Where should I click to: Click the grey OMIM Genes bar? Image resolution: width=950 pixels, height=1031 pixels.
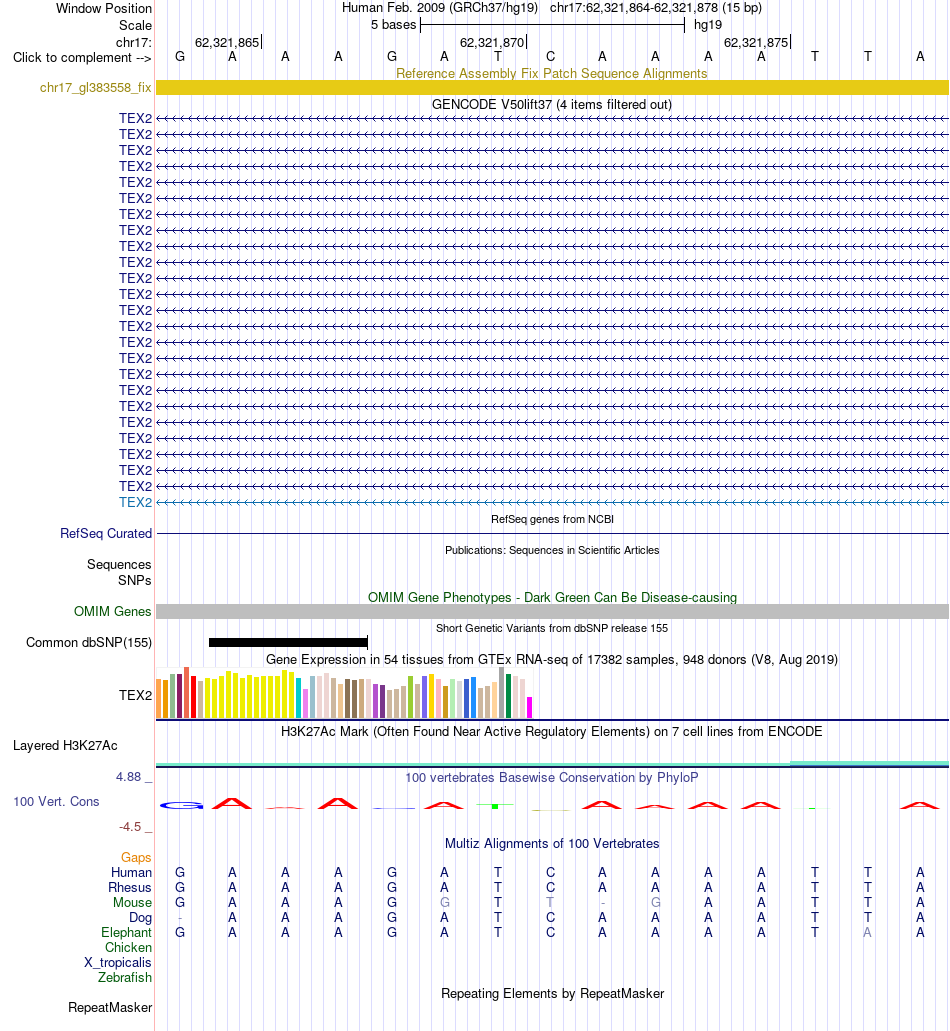point(552,611)
